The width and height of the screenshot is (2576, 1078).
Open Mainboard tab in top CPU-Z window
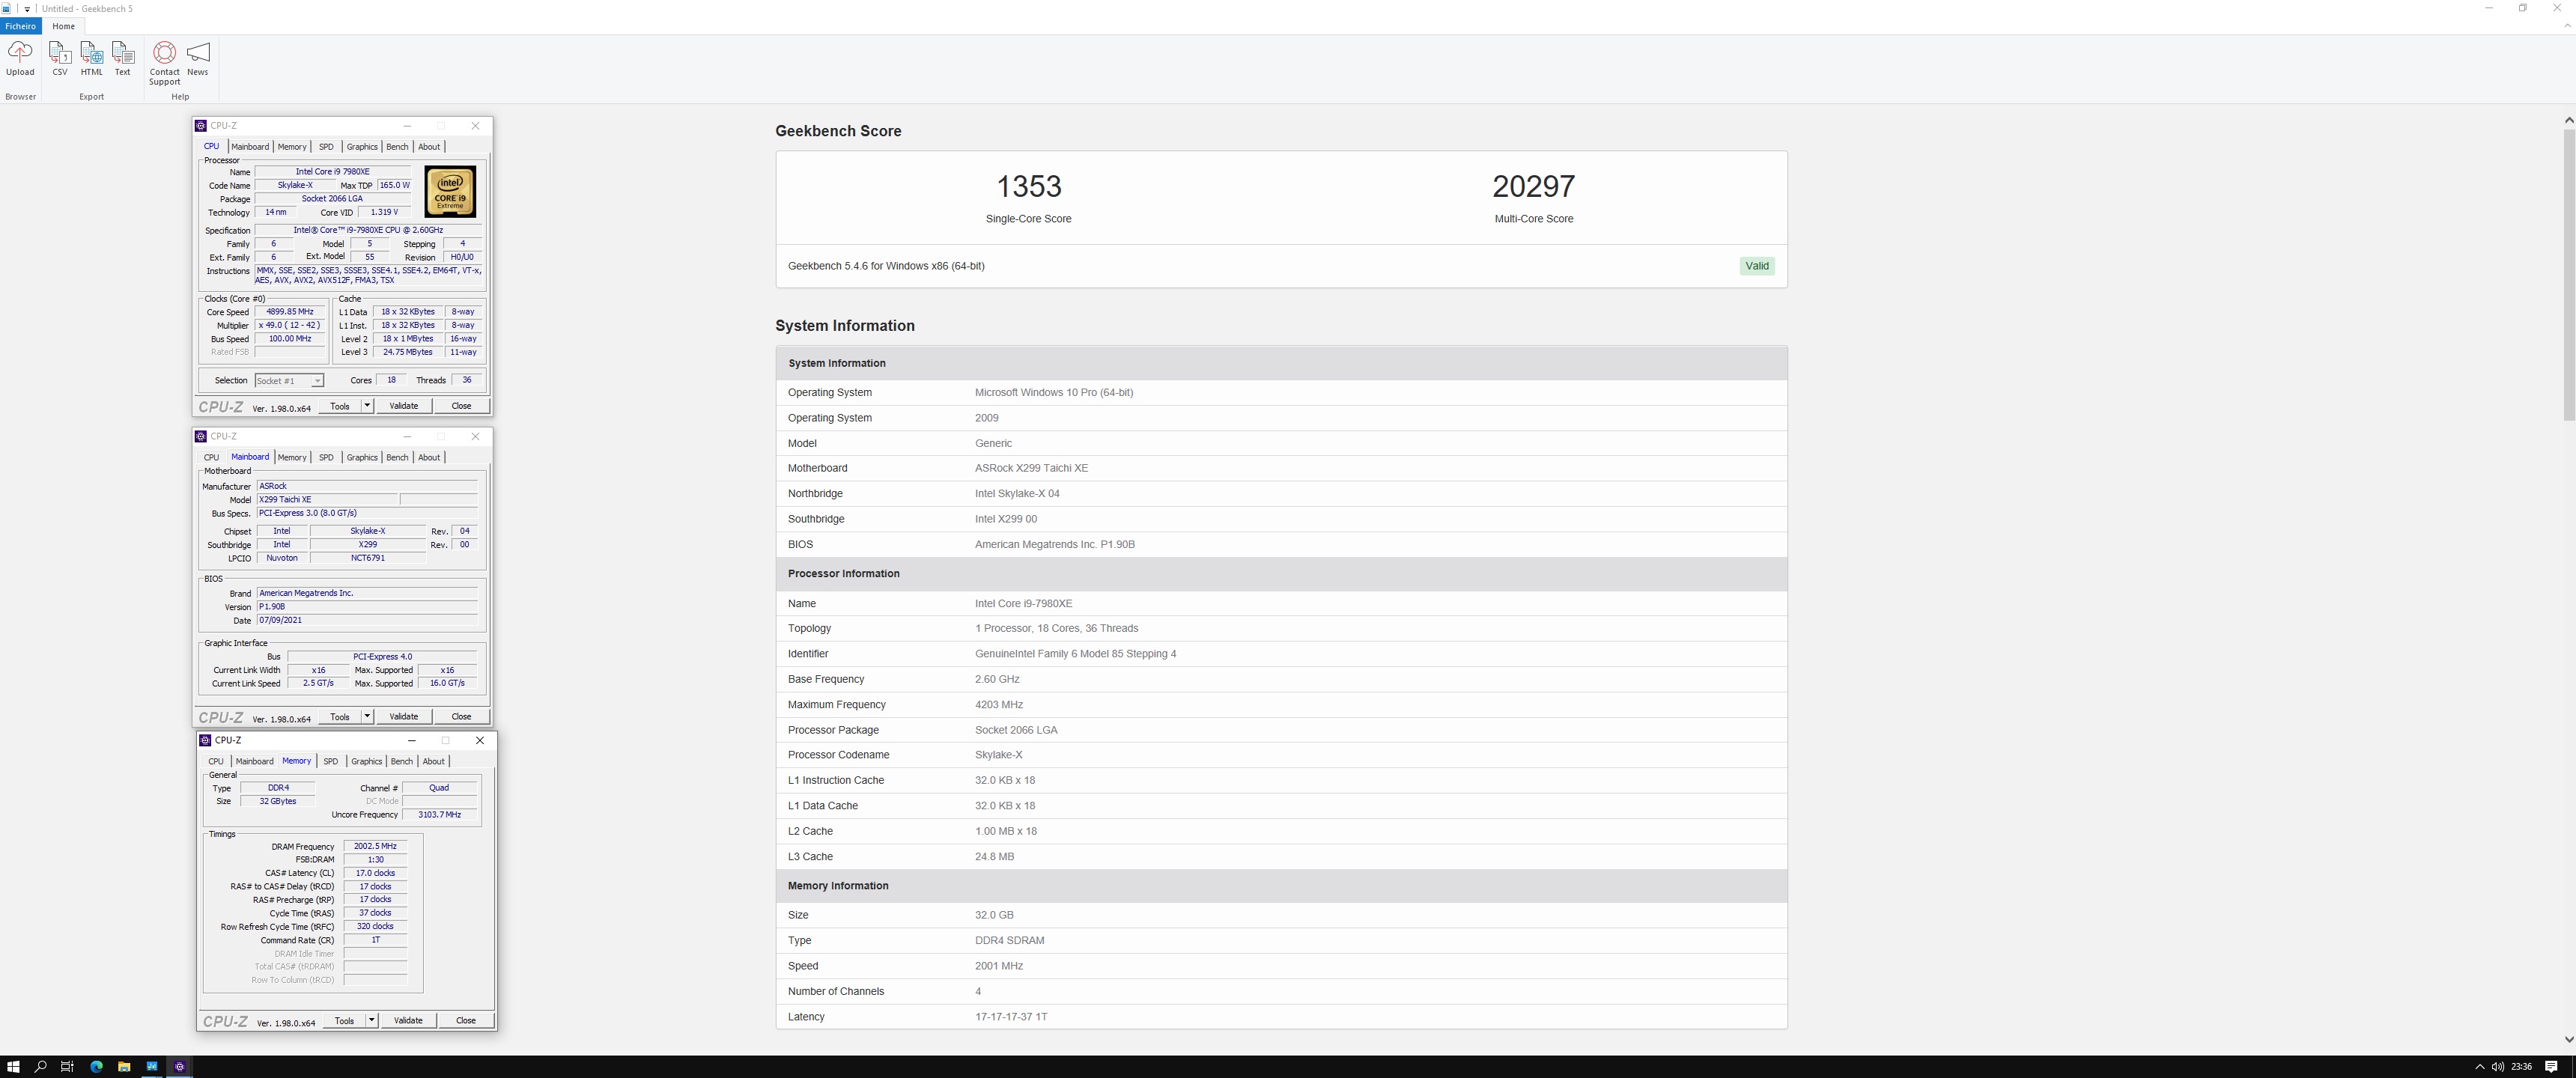(250, 147)
